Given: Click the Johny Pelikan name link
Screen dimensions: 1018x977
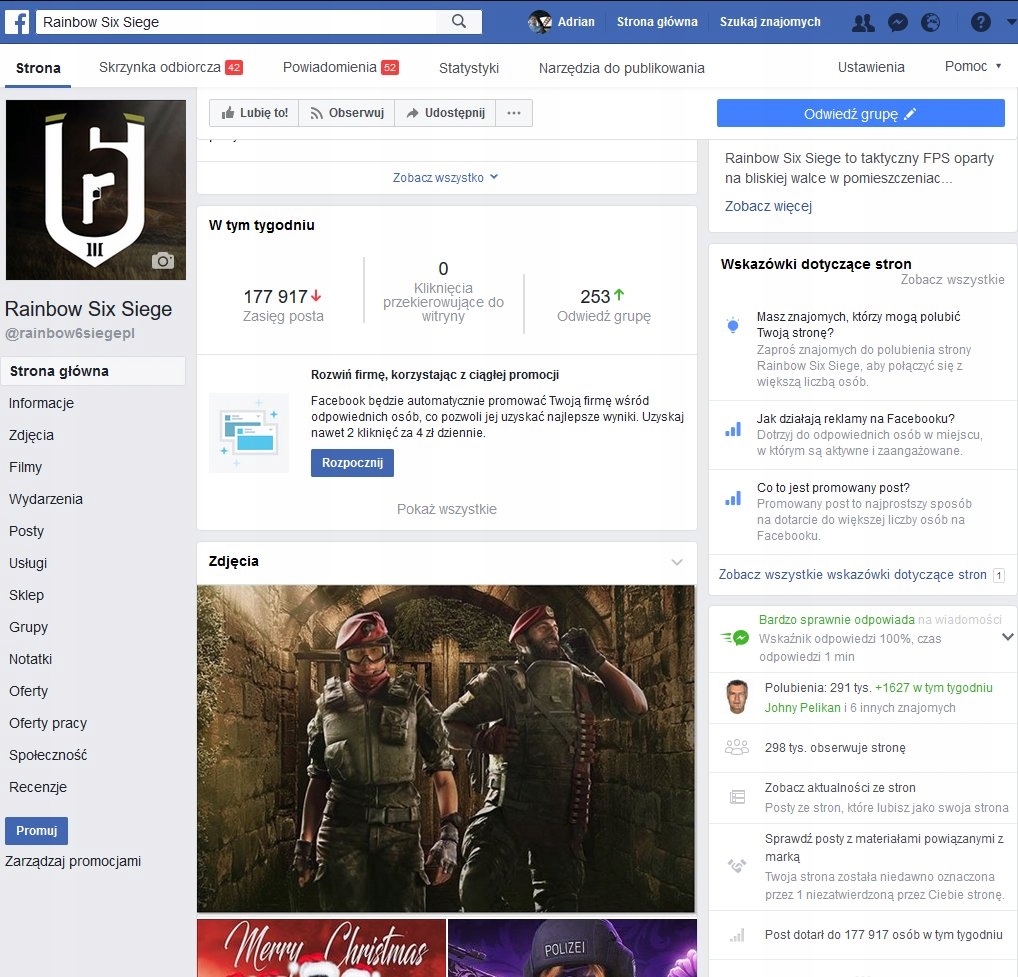Looking at the screenshot, I should coord(802,708).
